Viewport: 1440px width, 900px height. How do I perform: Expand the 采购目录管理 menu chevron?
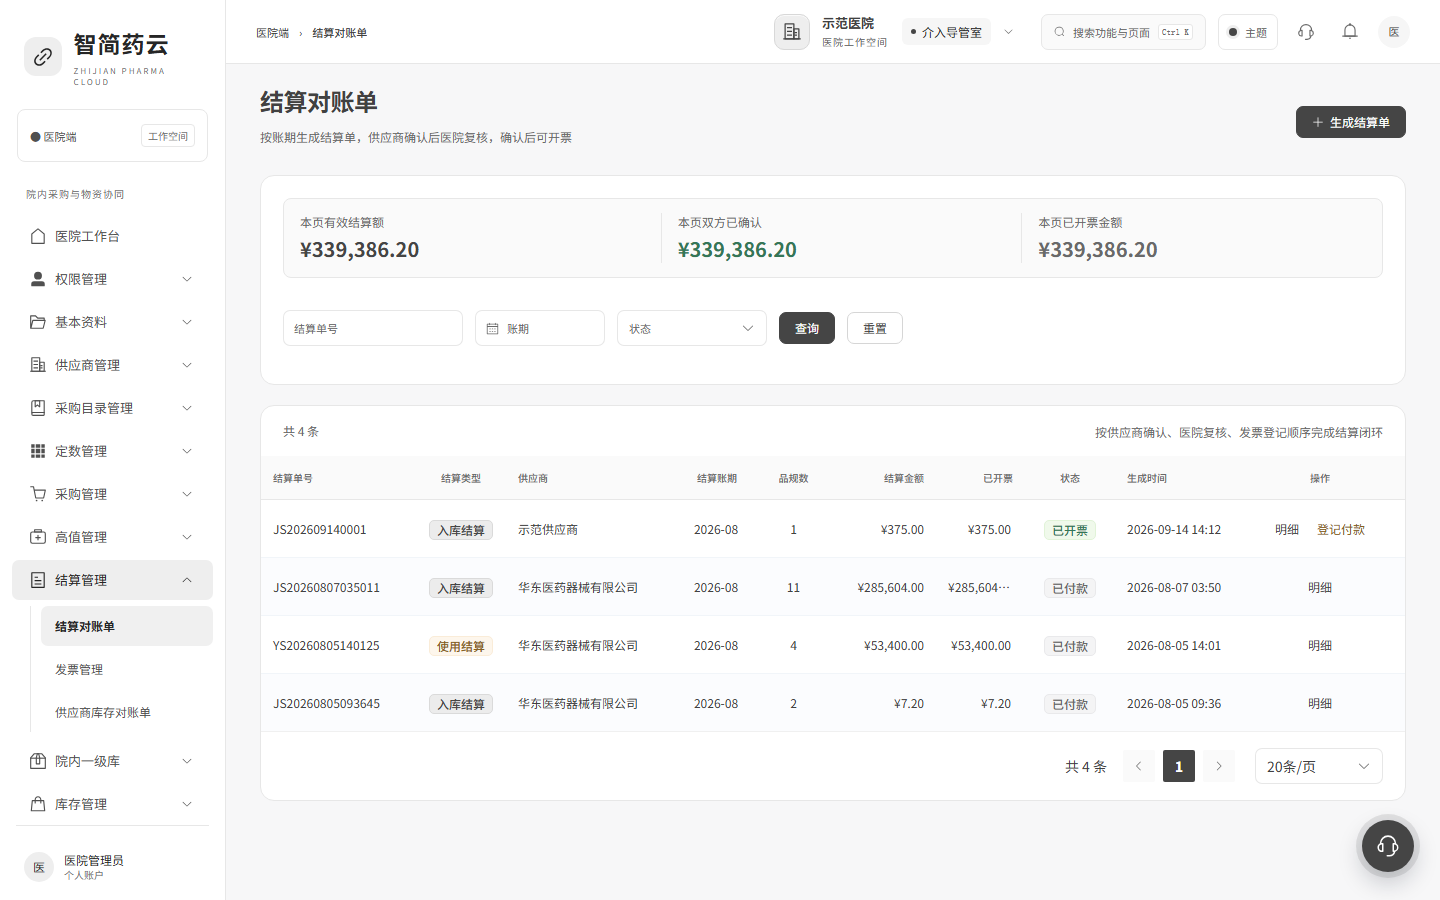(x=187, y=408)
